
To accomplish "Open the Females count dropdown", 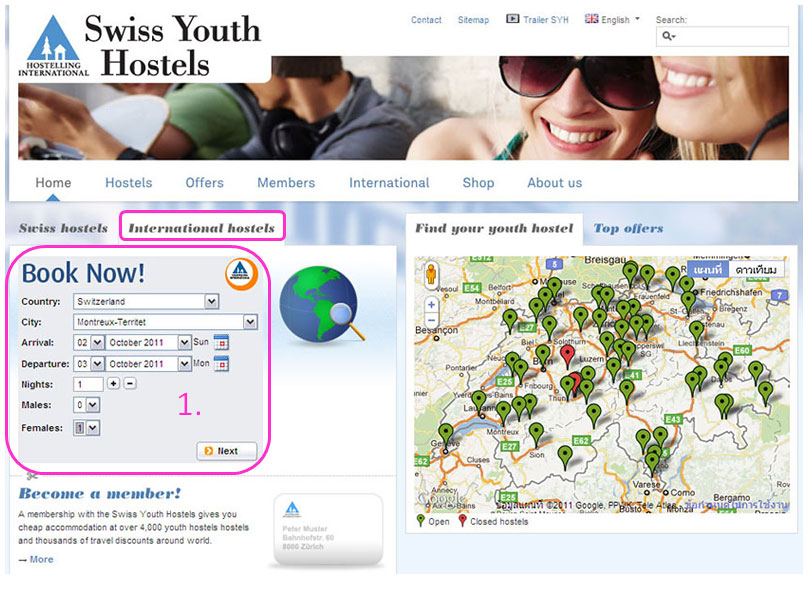I will tap(86, 428).
